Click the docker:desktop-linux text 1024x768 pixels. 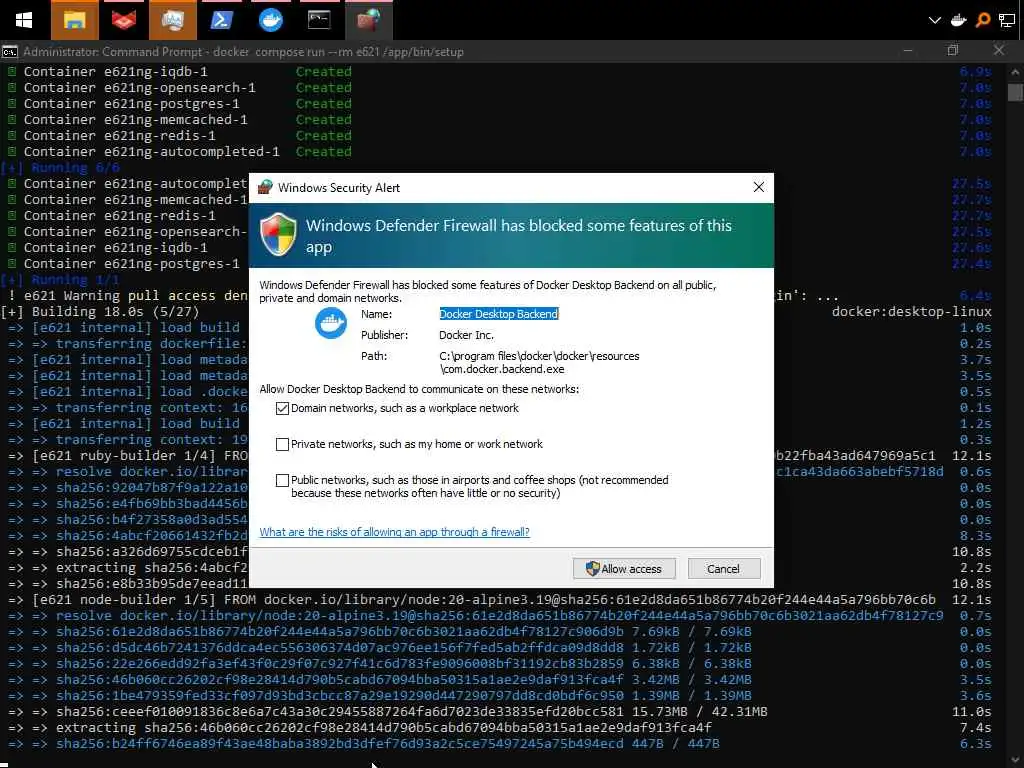click(911, 312)
